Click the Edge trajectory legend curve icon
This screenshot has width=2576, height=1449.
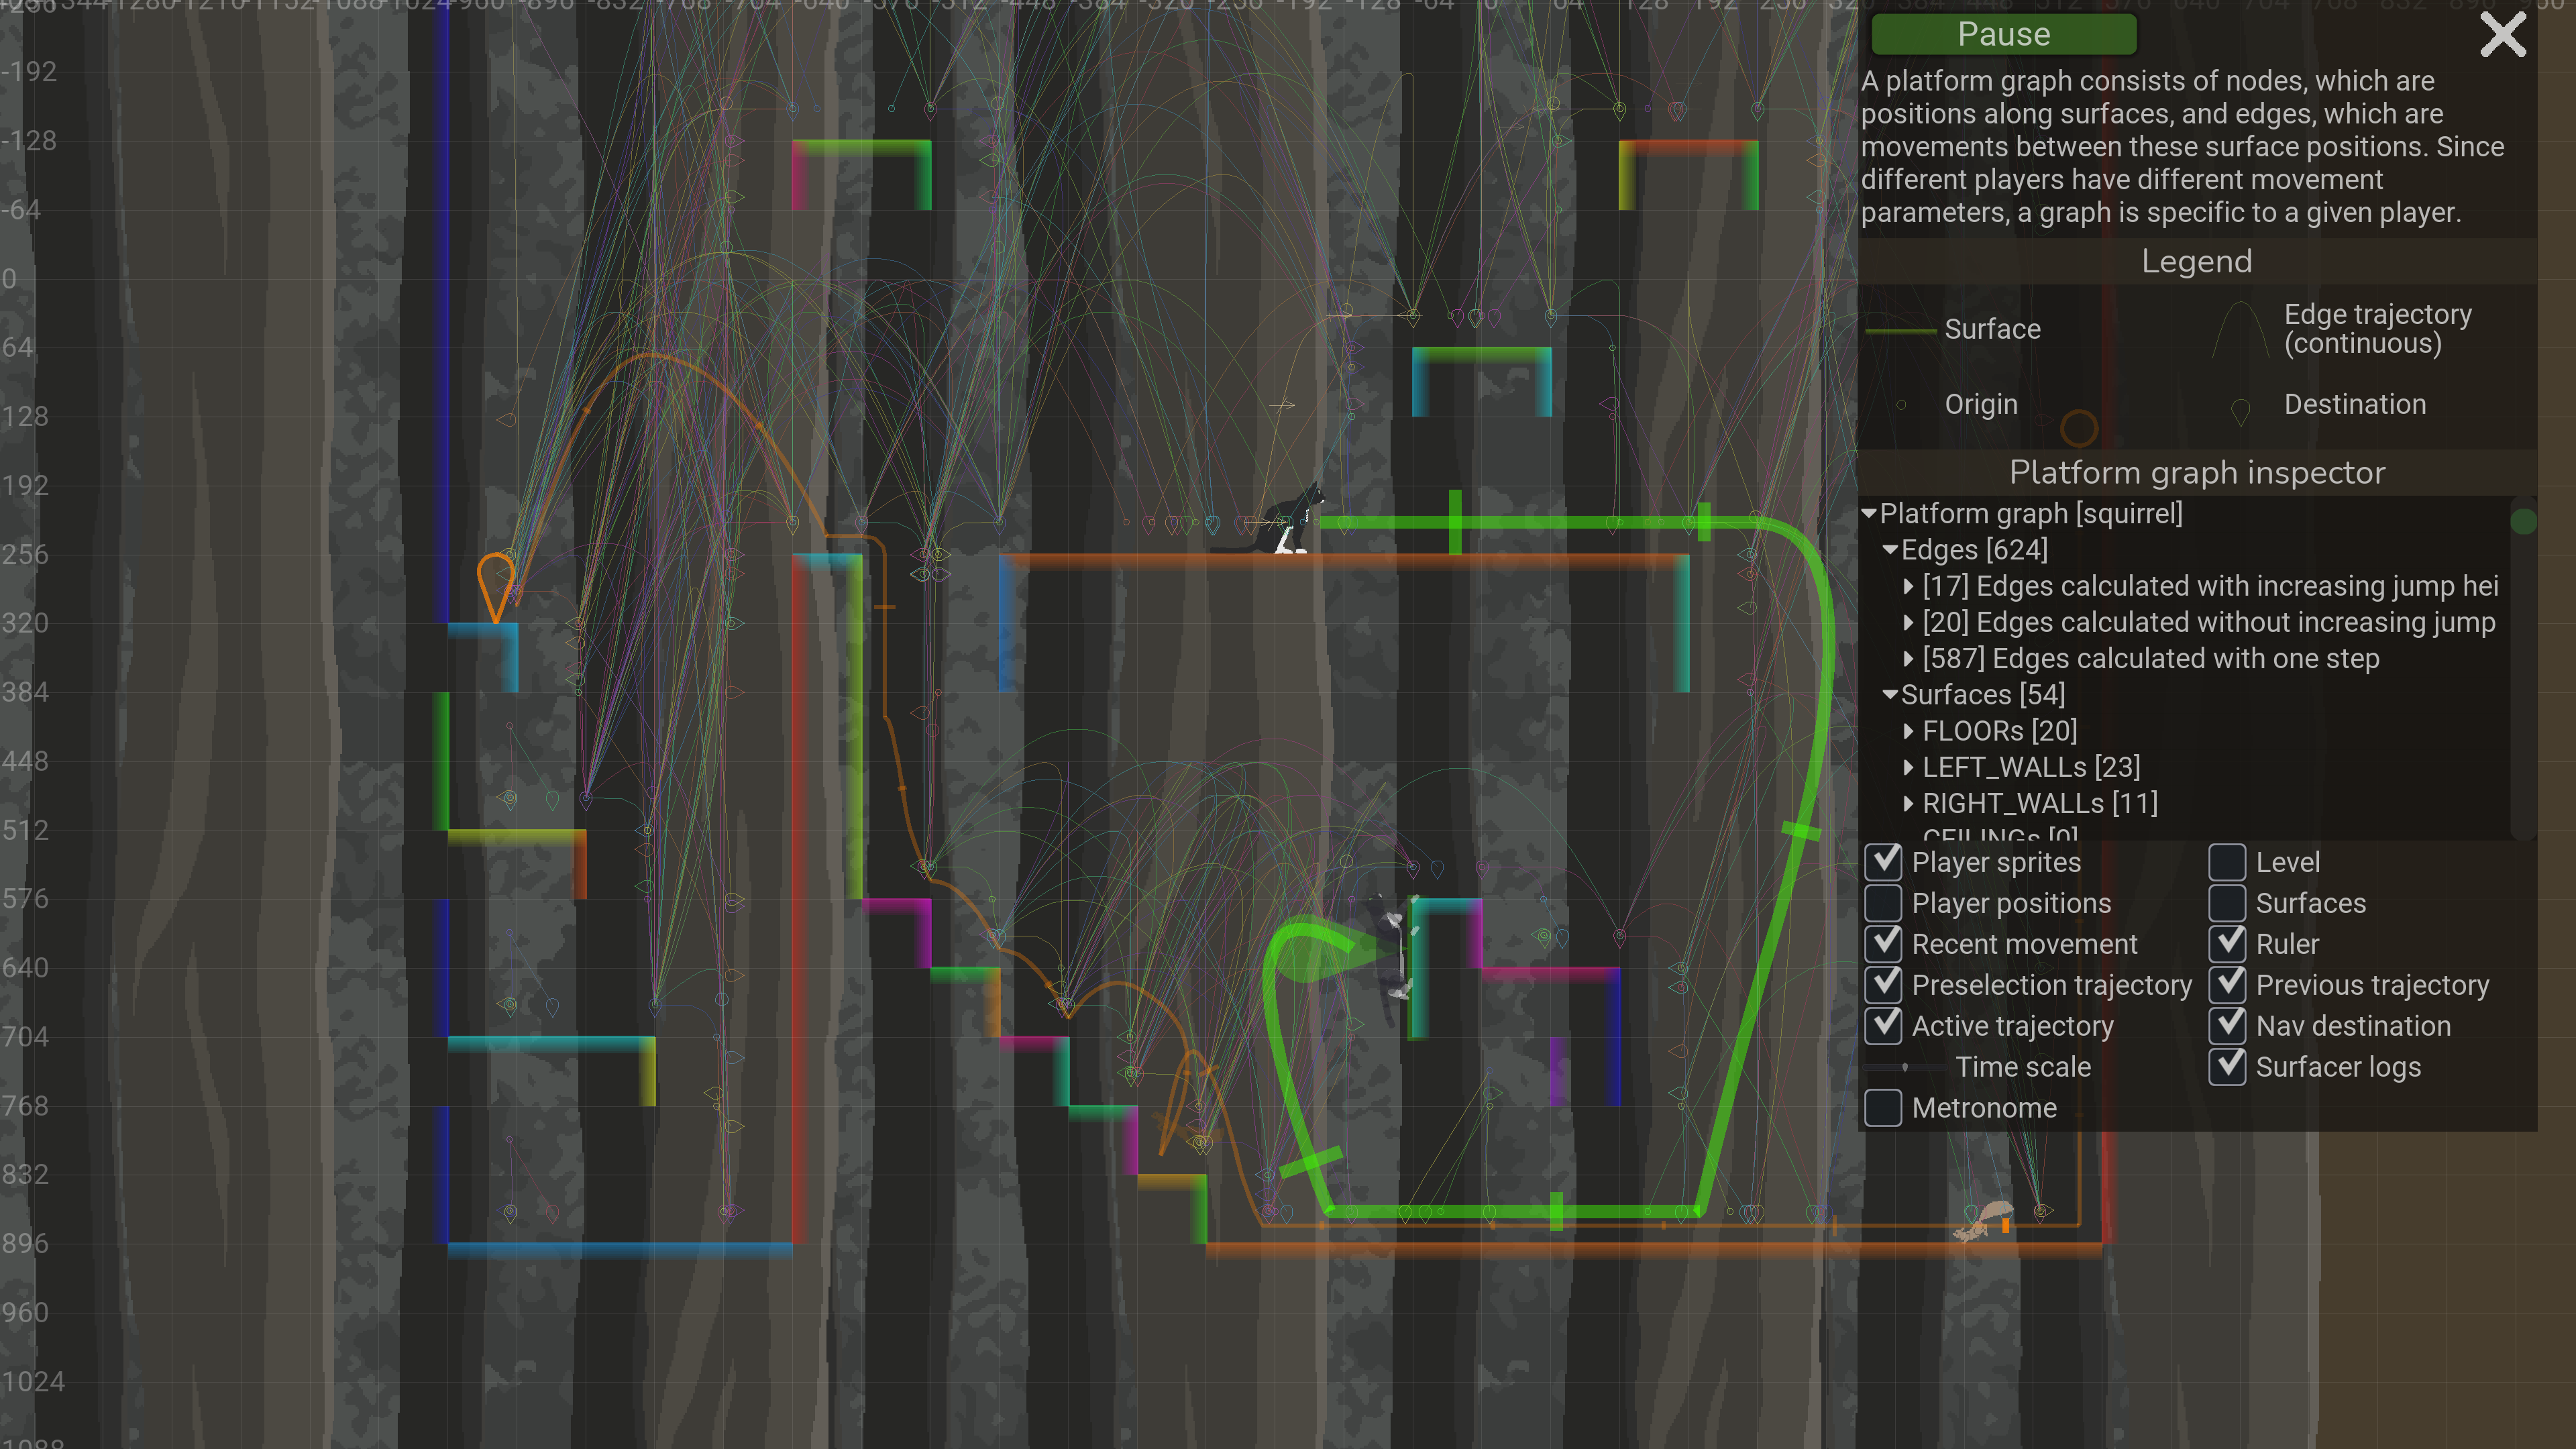click(2240, 331)
